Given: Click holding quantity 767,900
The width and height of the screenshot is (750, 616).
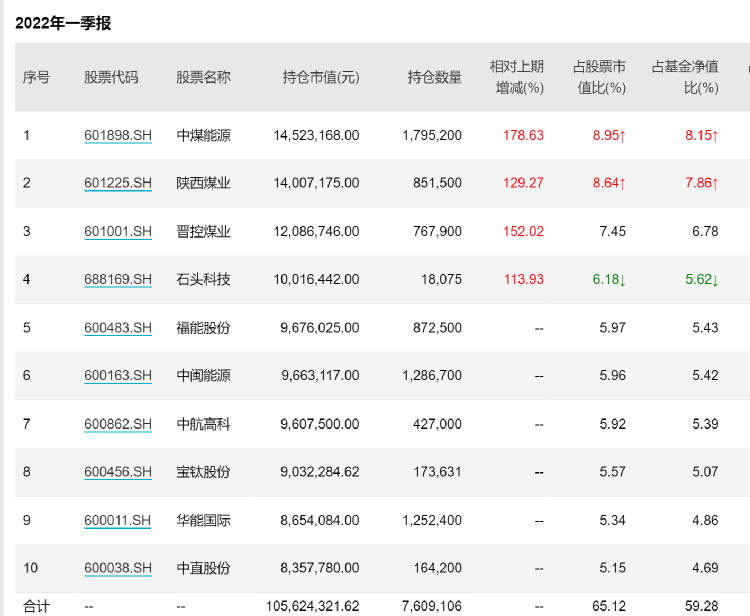Looking at the screenshot, I should pyautogui.click(x=437, y=231).
